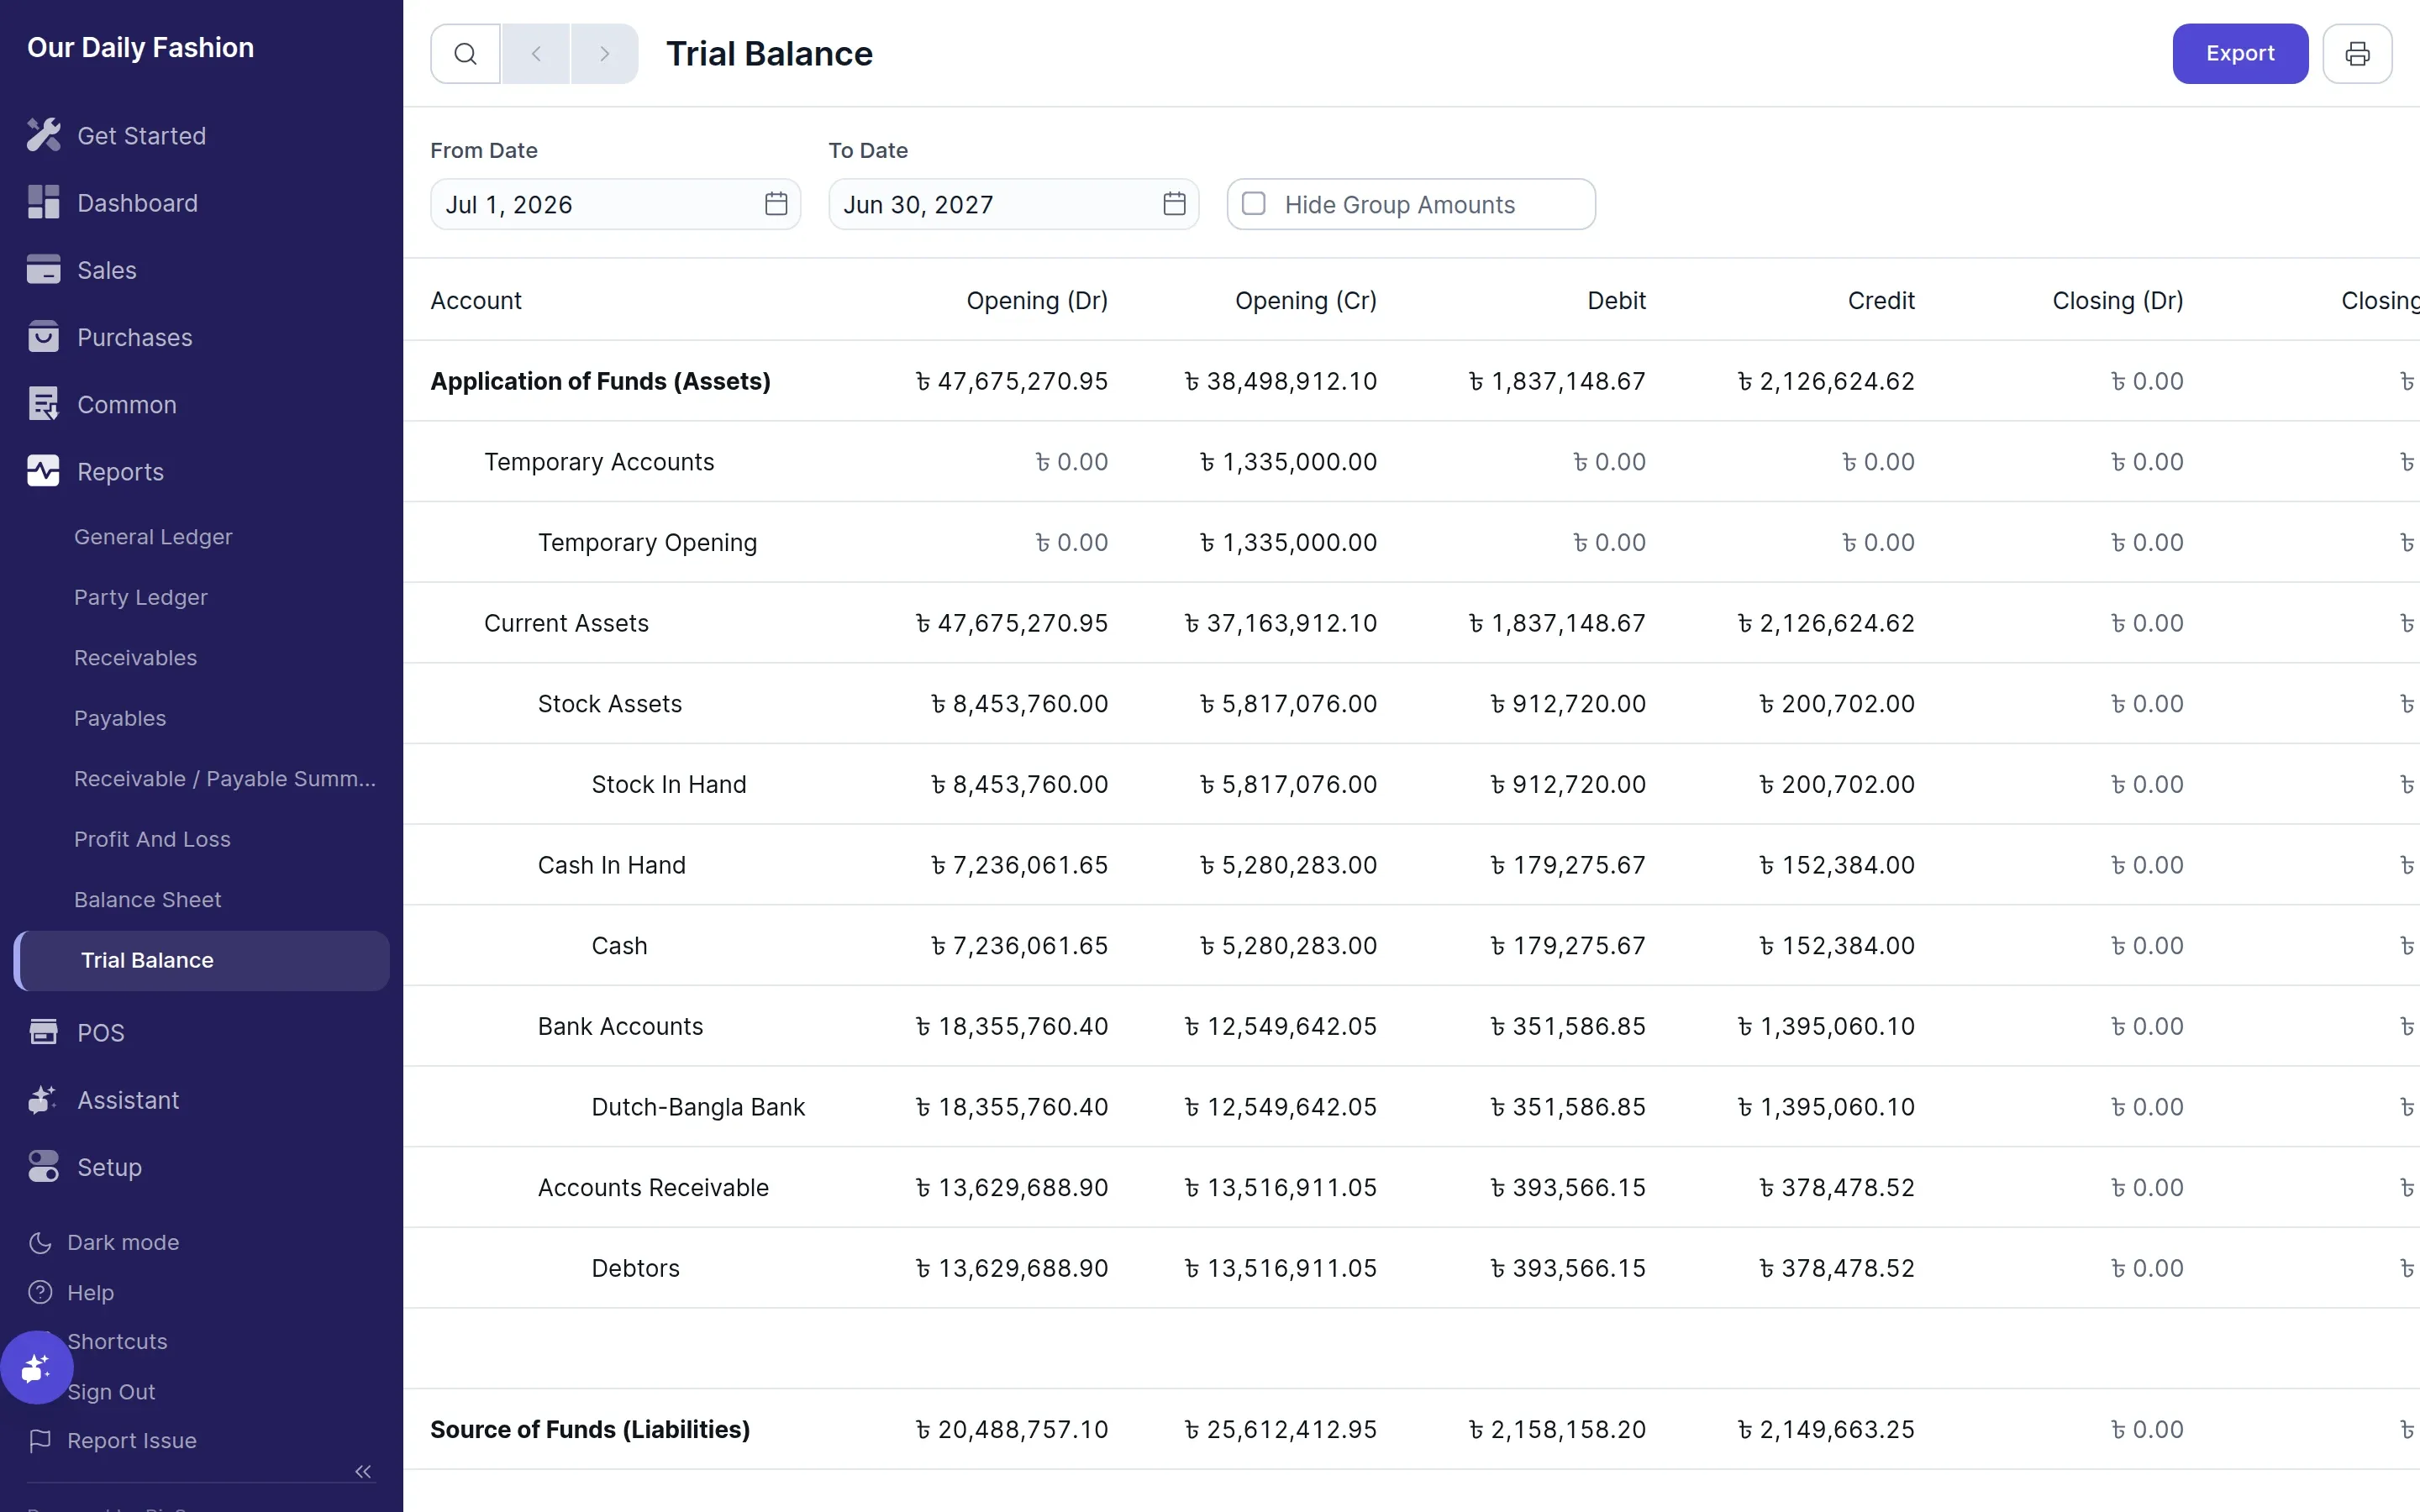Open Payables report

[x=120, y=718]
